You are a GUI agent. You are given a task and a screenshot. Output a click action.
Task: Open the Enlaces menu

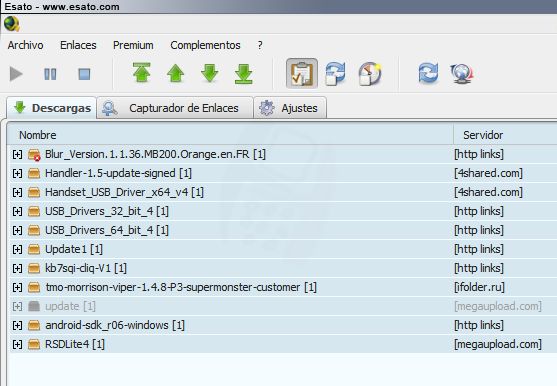[78, 45]
